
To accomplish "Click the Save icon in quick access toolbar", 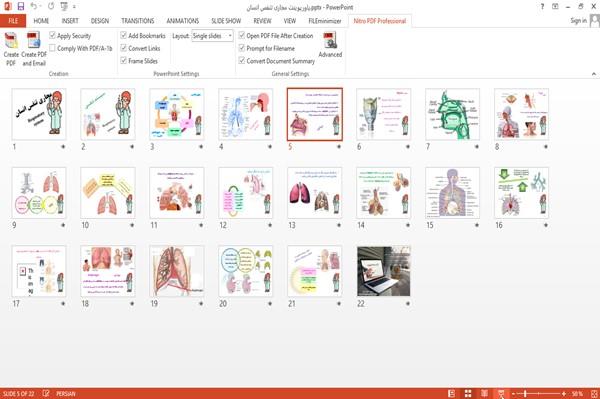I will pos(21,7).
